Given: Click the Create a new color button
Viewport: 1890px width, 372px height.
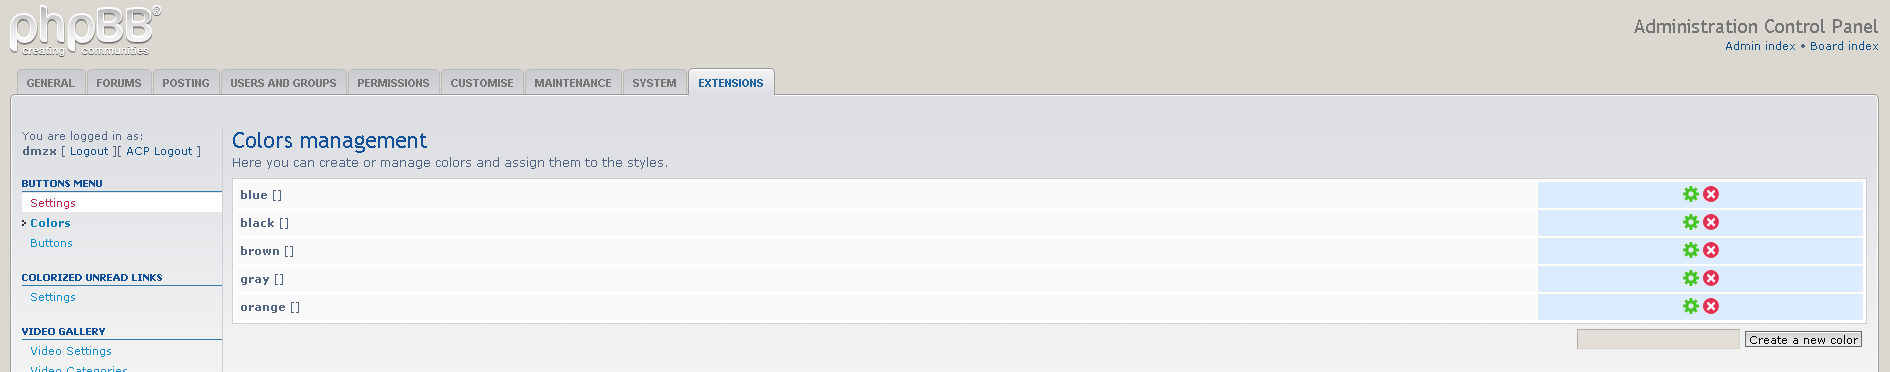Looking at the screenshot, I should tap(1803, 340).
